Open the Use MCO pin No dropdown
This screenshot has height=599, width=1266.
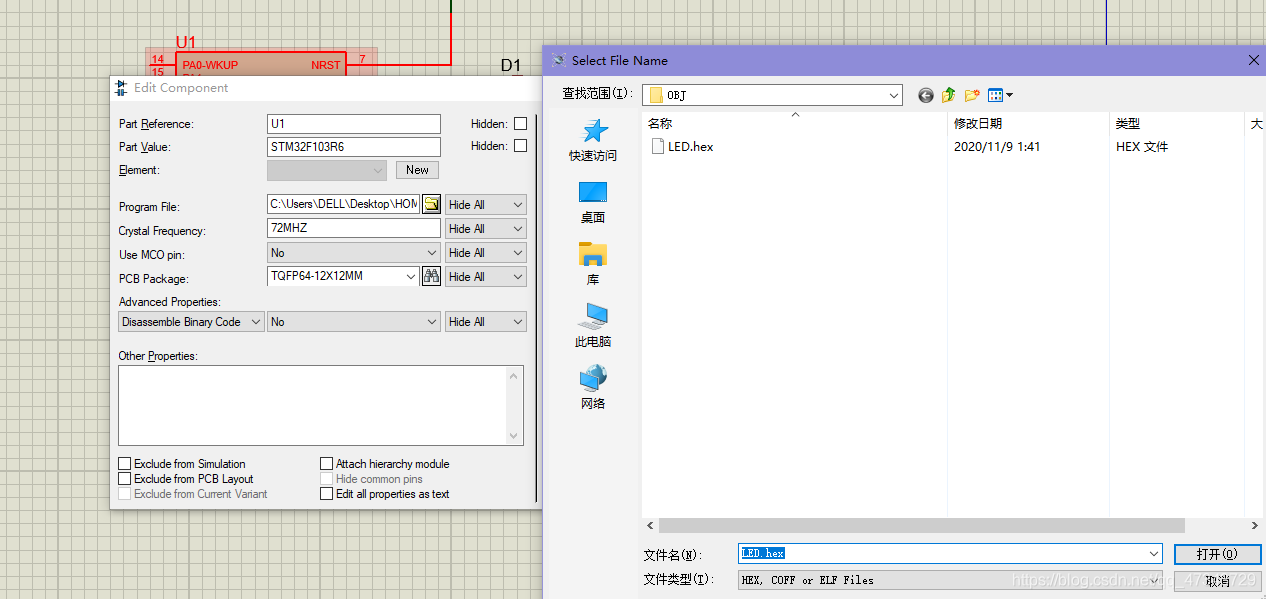(x=354, y=252)
